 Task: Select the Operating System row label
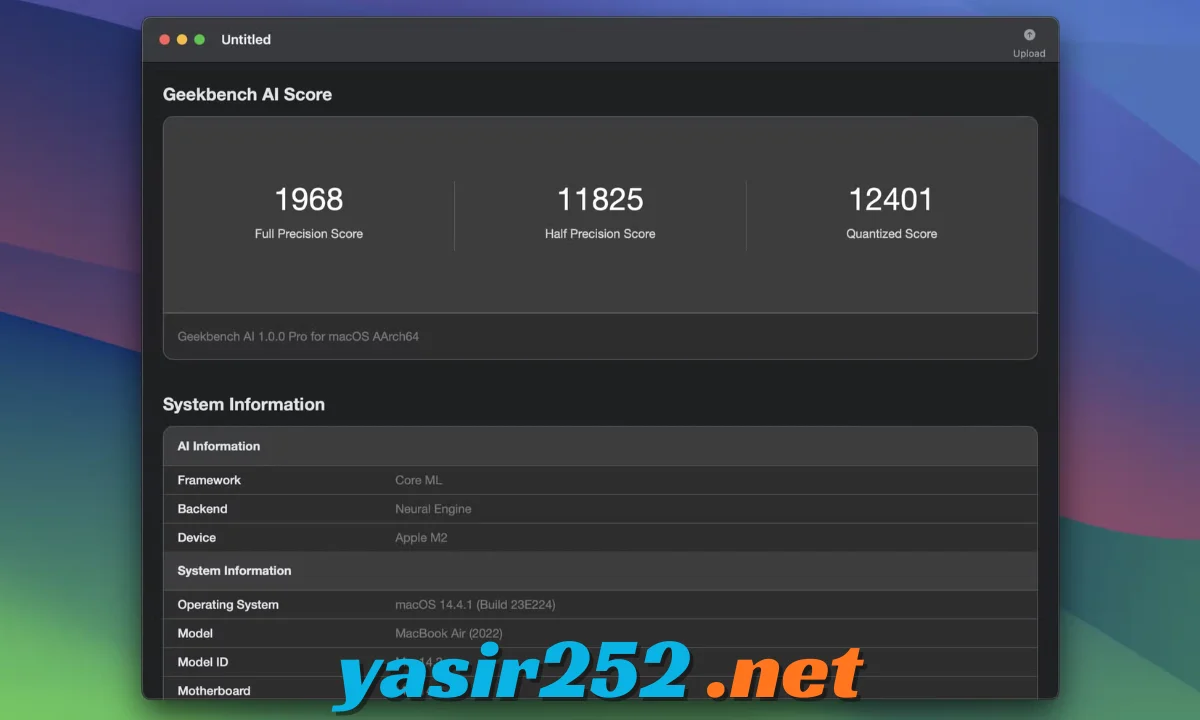(228, 605)
